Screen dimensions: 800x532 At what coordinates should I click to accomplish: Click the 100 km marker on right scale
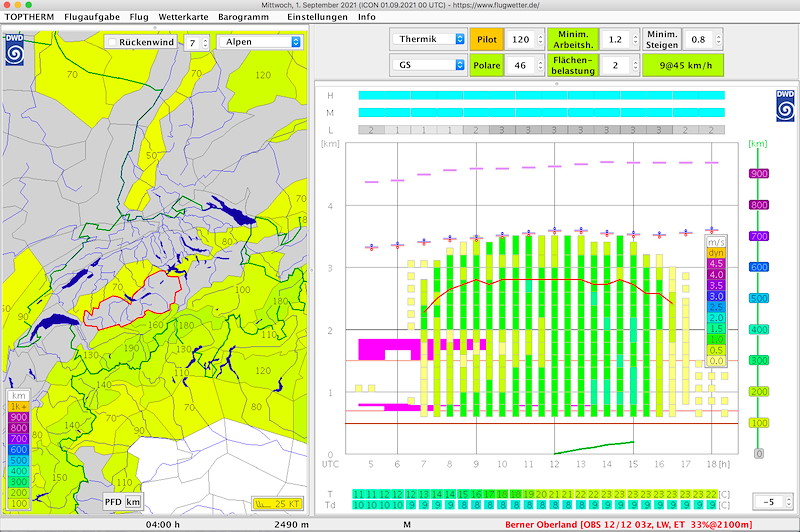pos(759,423)
